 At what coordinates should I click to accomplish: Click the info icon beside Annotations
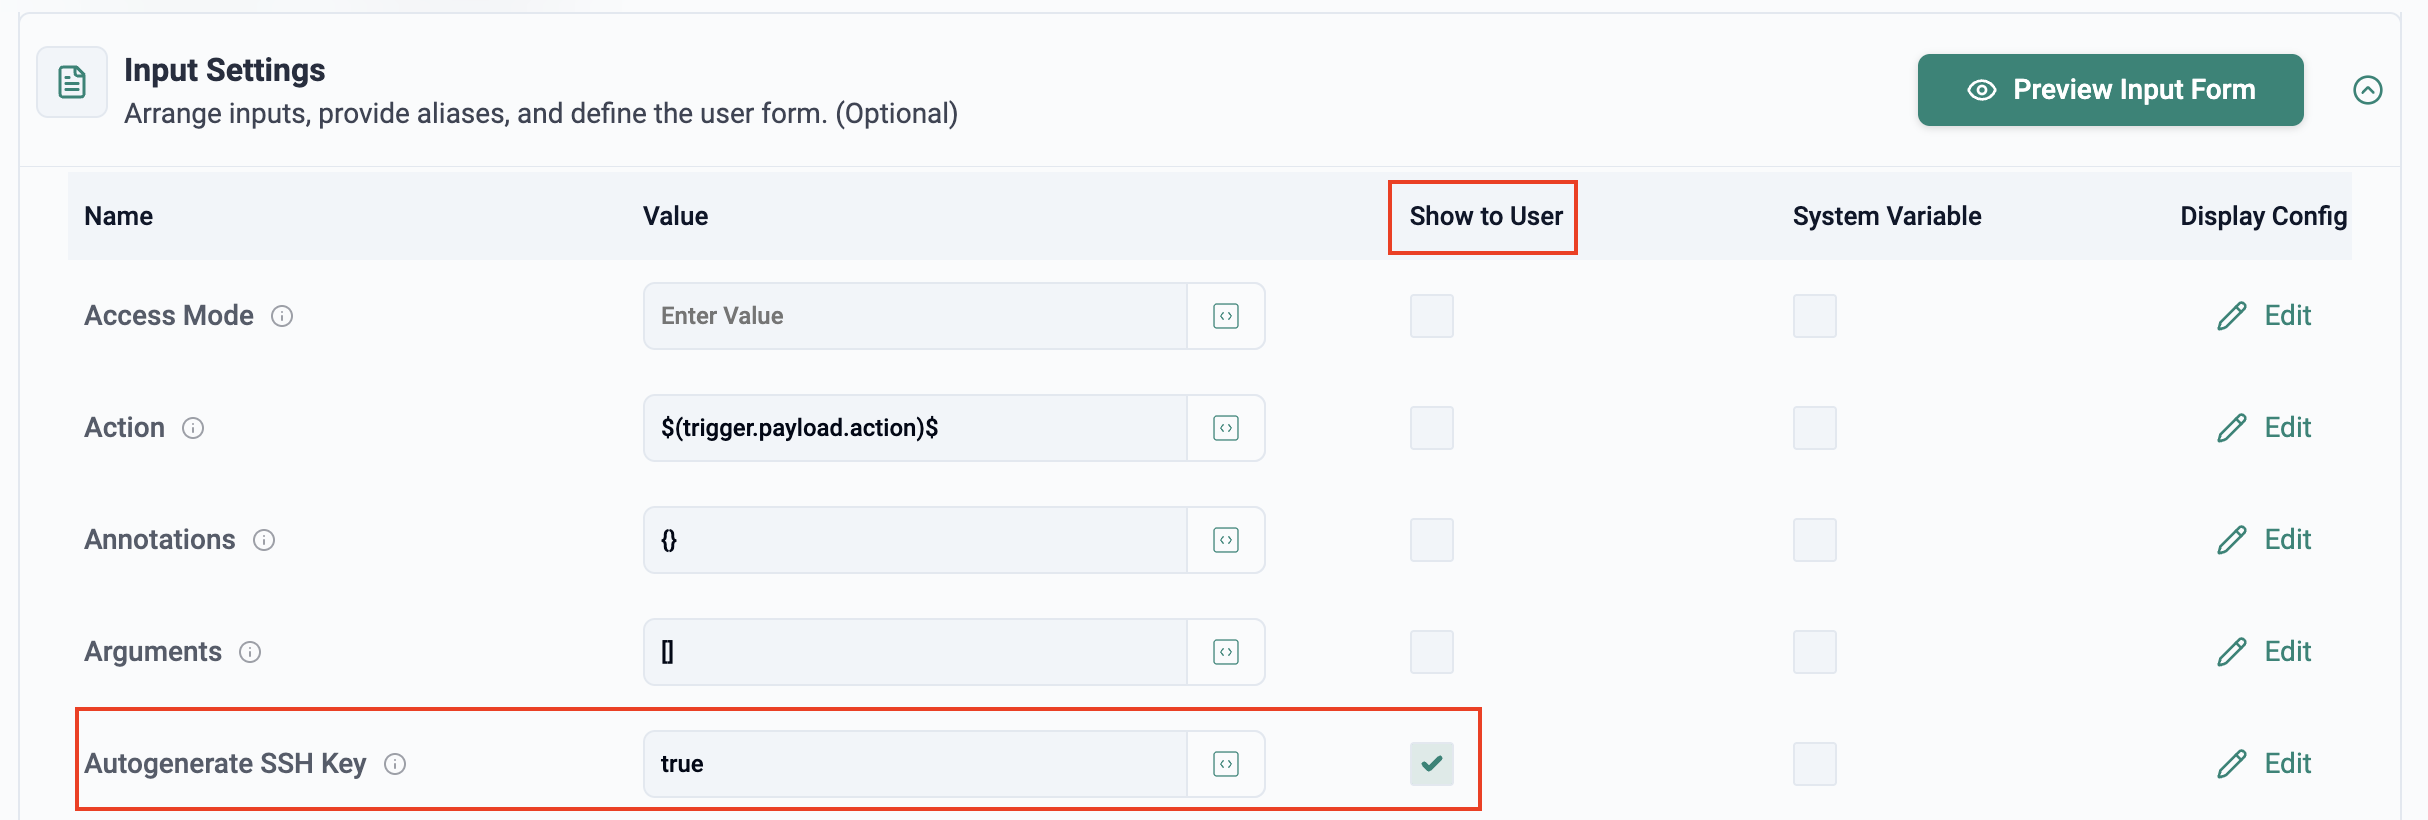[264, 540]
